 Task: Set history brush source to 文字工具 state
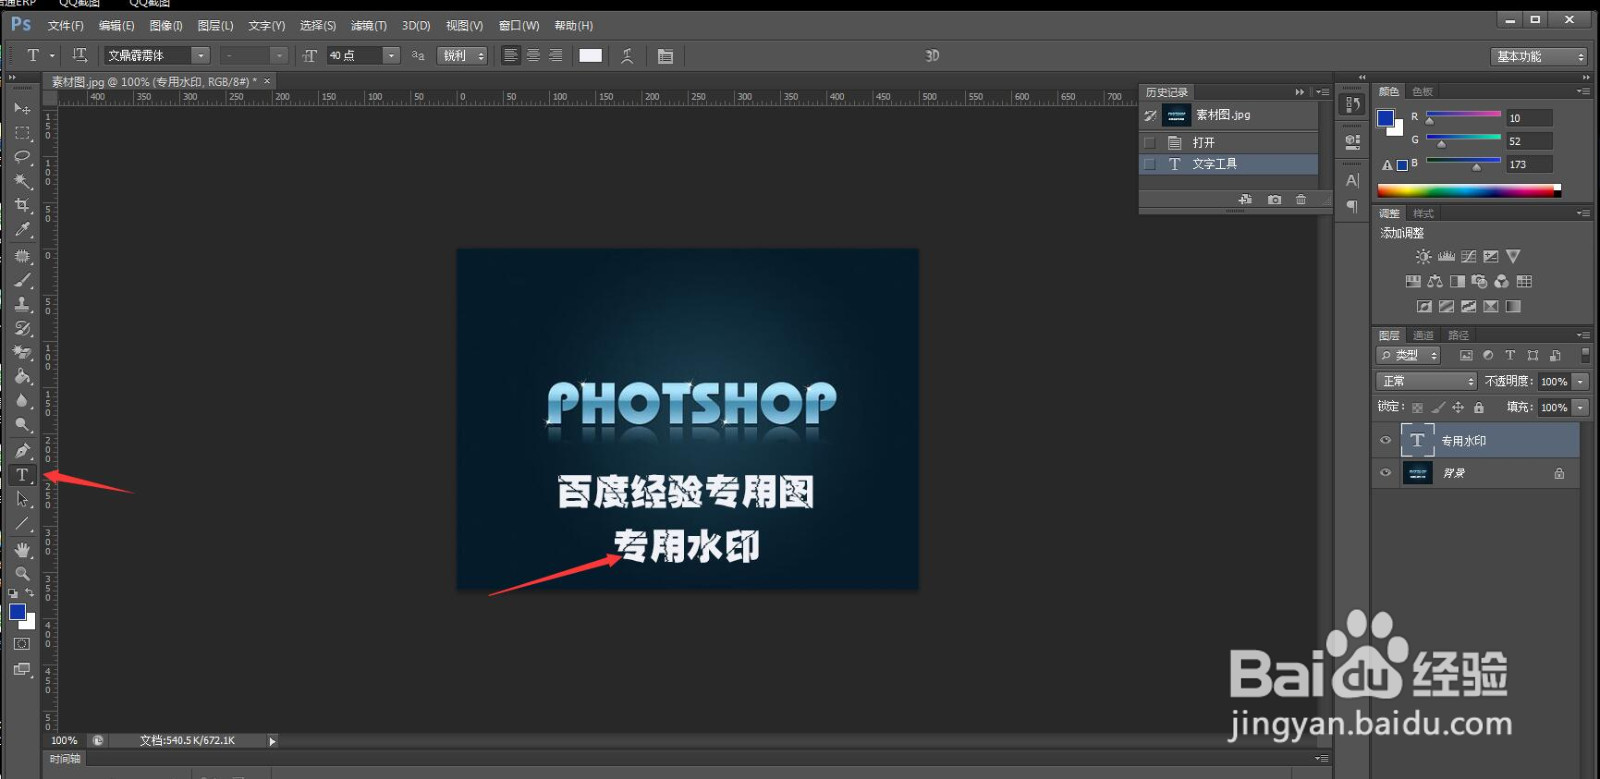(1150, 164)
